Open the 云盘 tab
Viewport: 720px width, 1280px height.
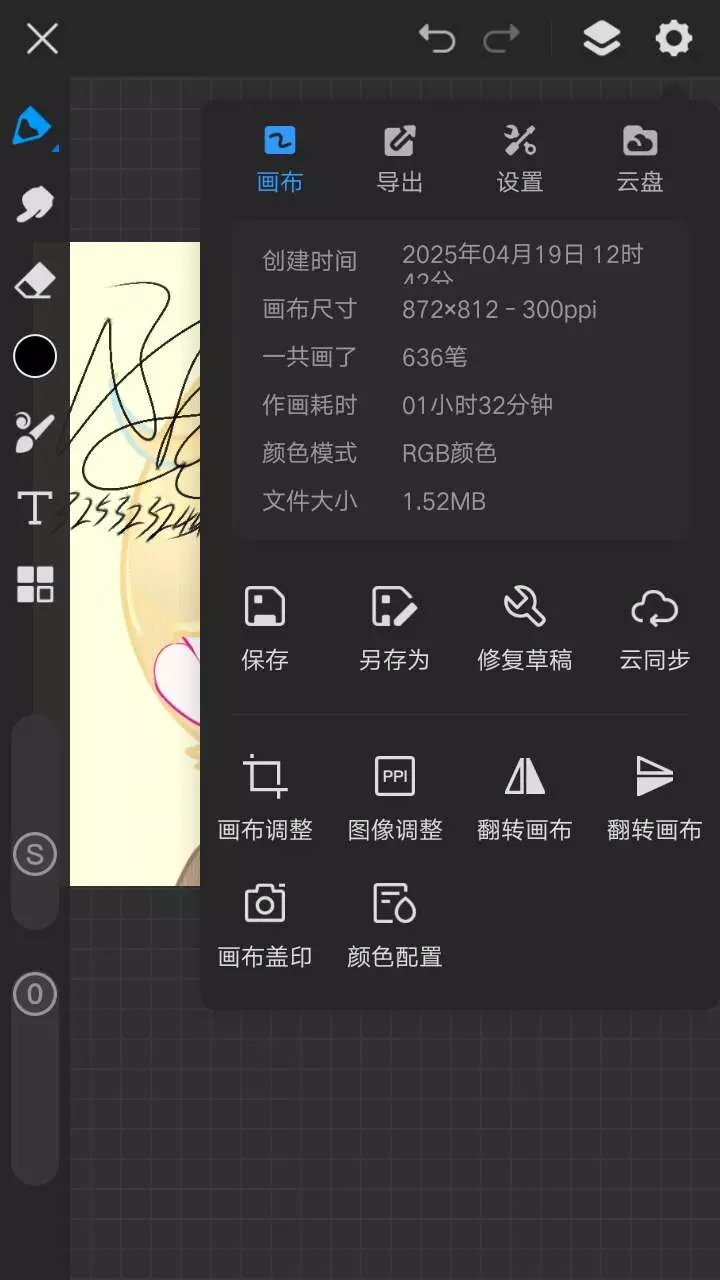coord(640,159)
